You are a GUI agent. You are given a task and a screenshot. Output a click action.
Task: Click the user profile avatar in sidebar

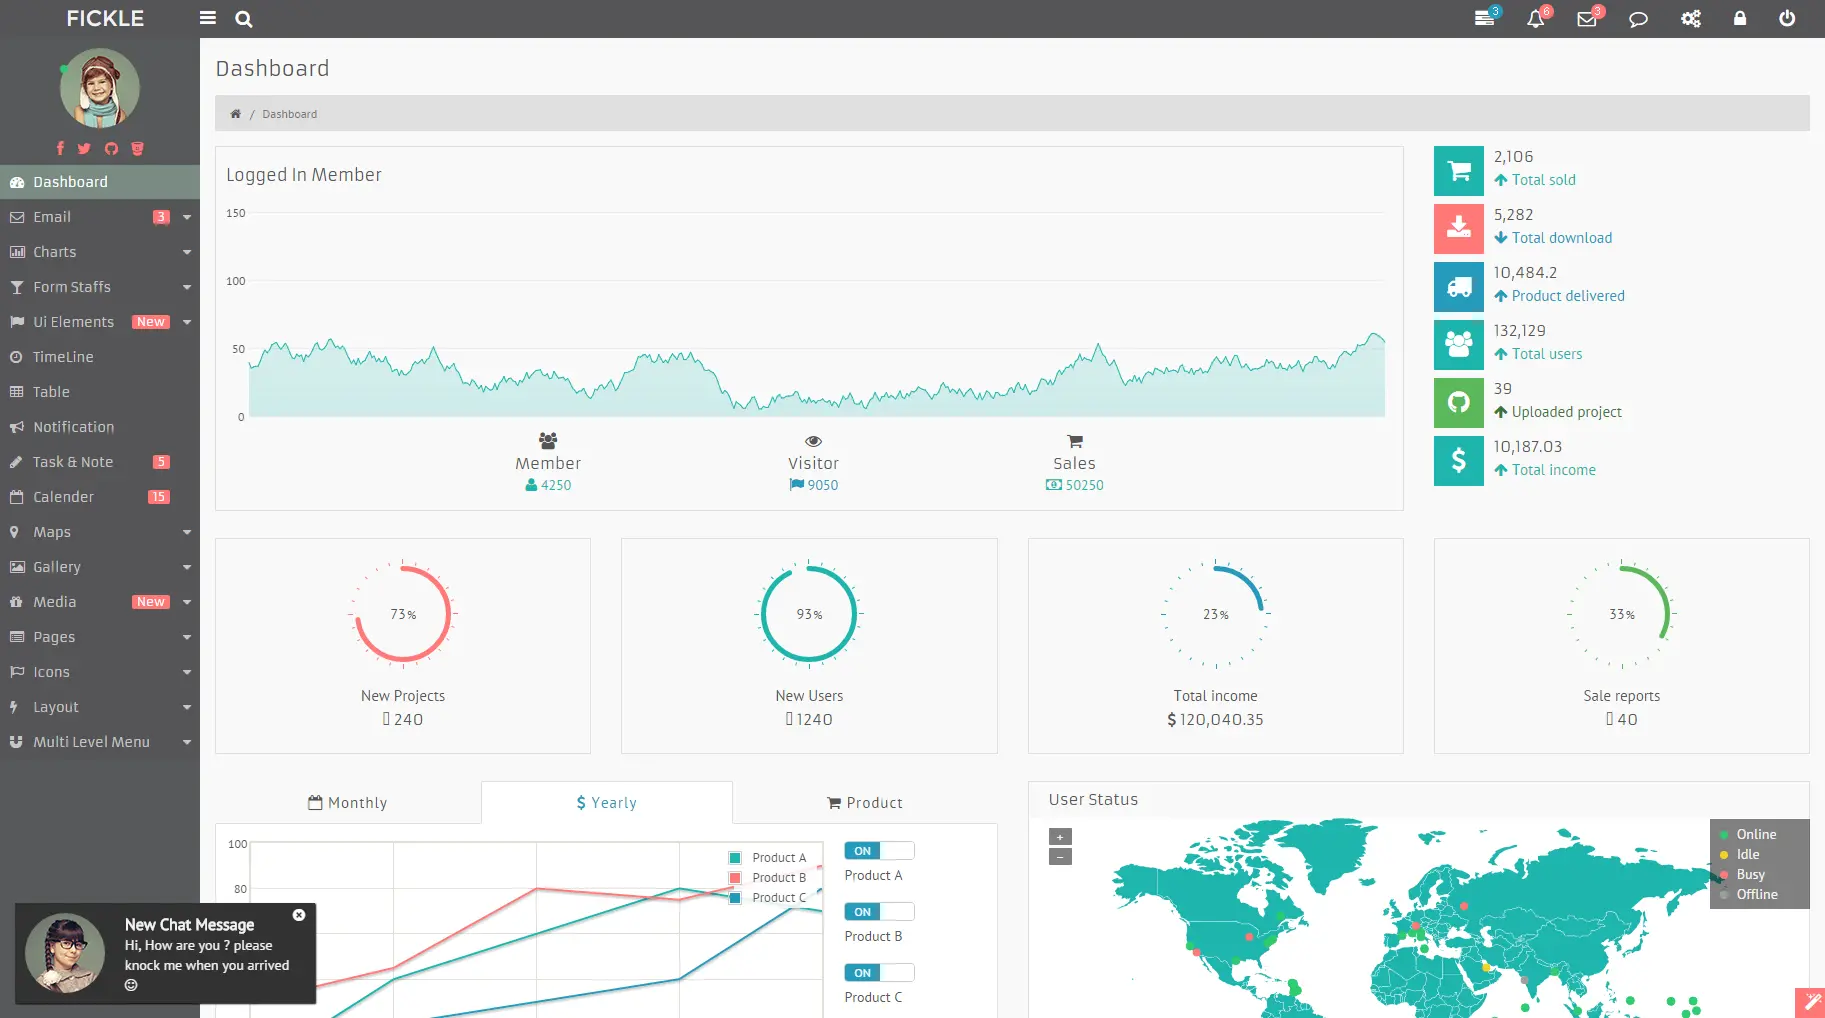[100, 88]
